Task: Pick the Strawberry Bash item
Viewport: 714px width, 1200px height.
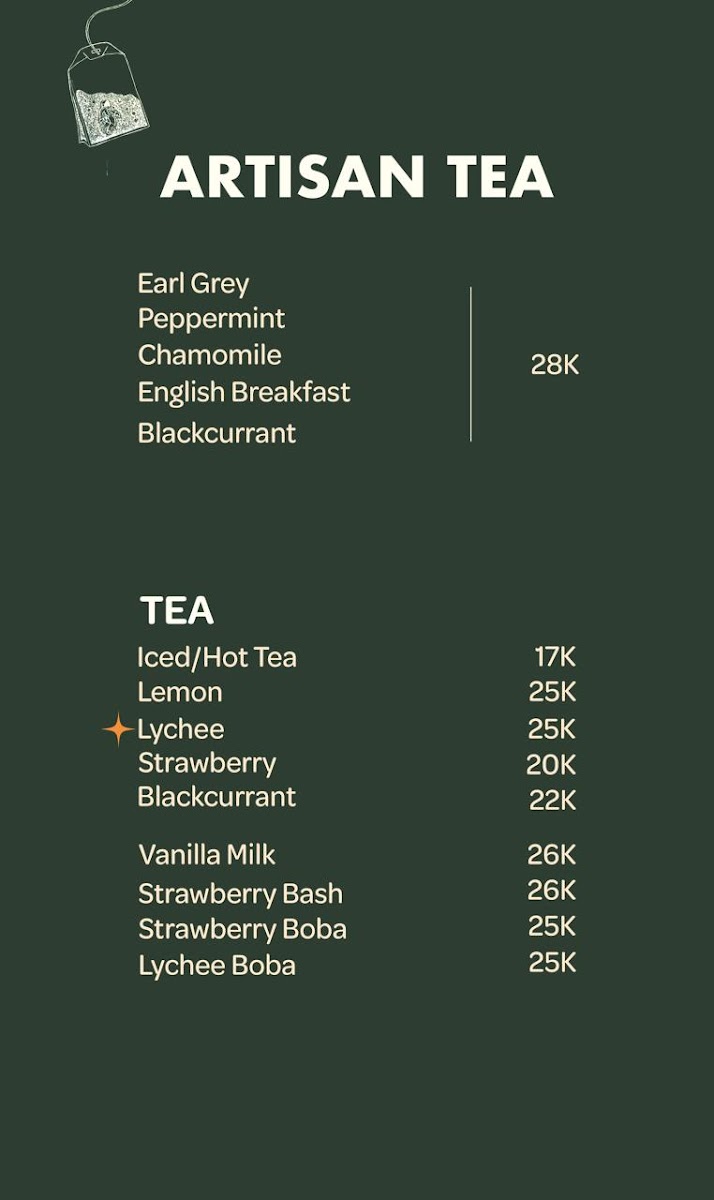Action: click(240, 893)
